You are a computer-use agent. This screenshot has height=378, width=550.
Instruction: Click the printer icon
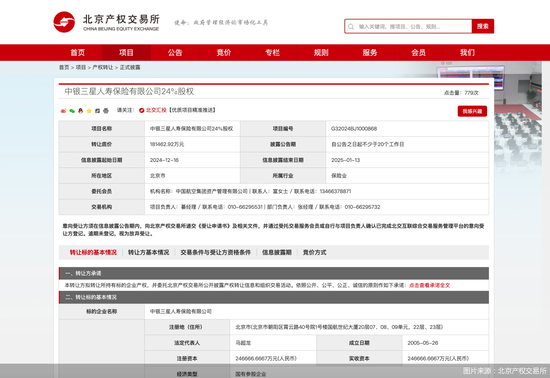[x=106, y=111]
